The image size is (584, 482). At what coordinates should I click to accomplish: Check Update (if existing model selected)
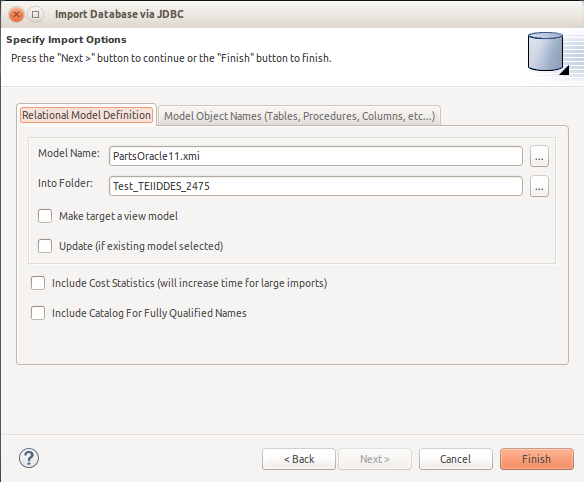[45, 246]
